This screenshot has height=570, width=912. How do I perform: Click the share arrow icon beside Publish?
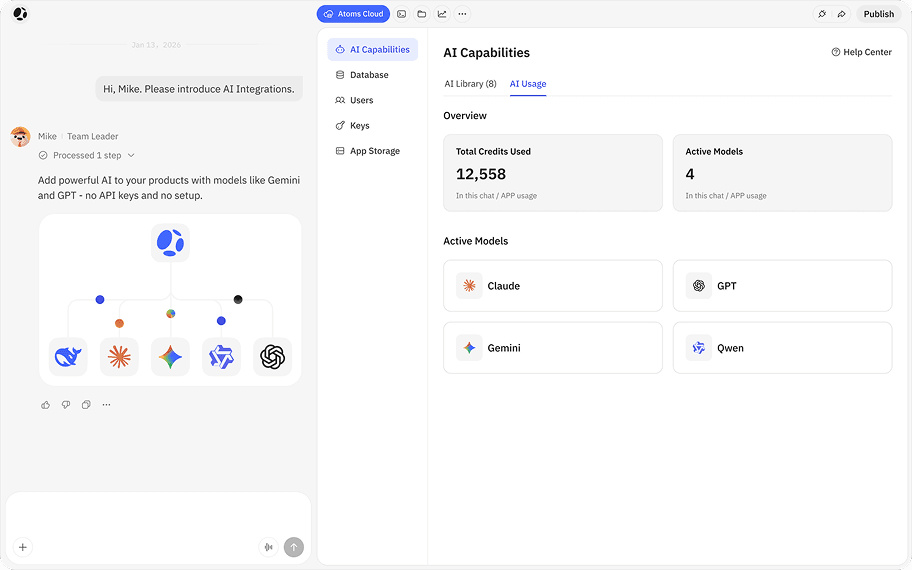click(x=842, y=14)
